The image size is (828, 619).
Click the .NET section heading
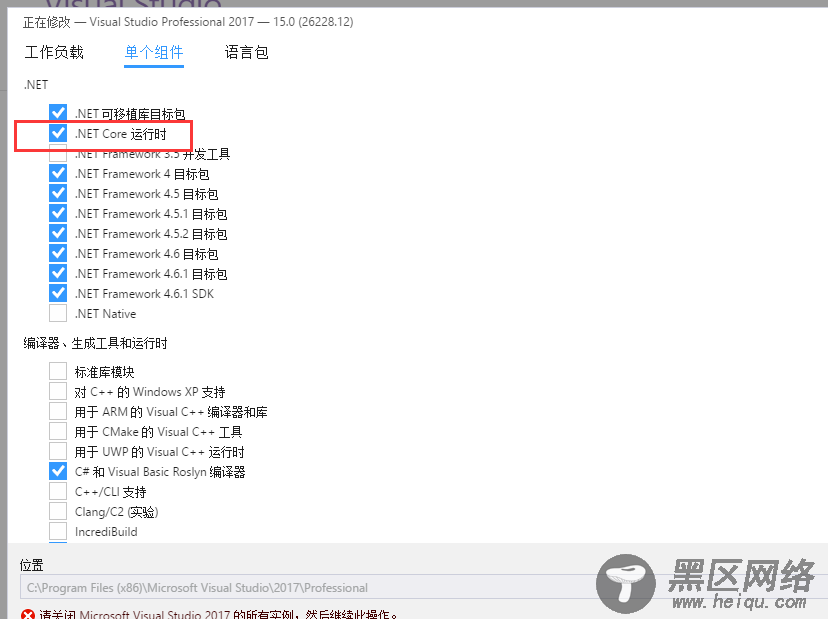[x=36, y=85]
